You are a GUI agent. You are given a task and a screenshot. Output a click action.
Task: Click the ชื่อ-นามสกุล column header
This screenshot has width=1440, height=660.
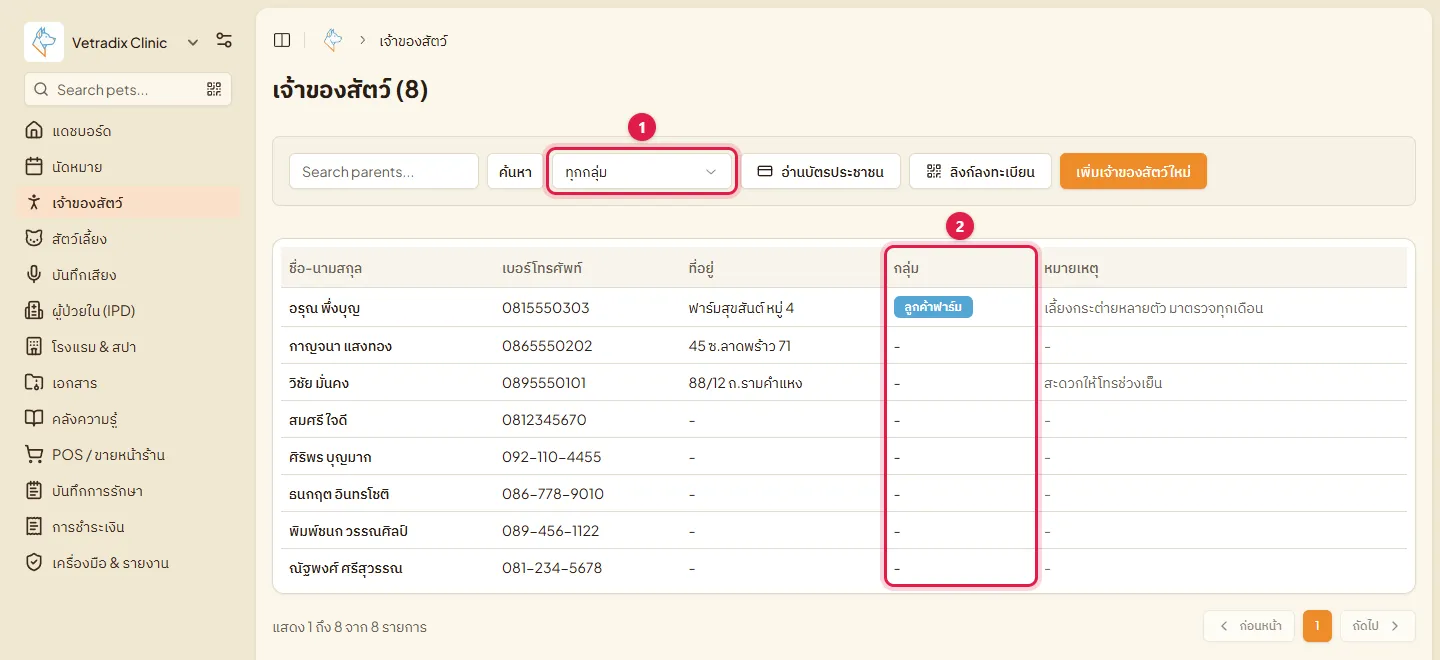click(x=325, y=269)
